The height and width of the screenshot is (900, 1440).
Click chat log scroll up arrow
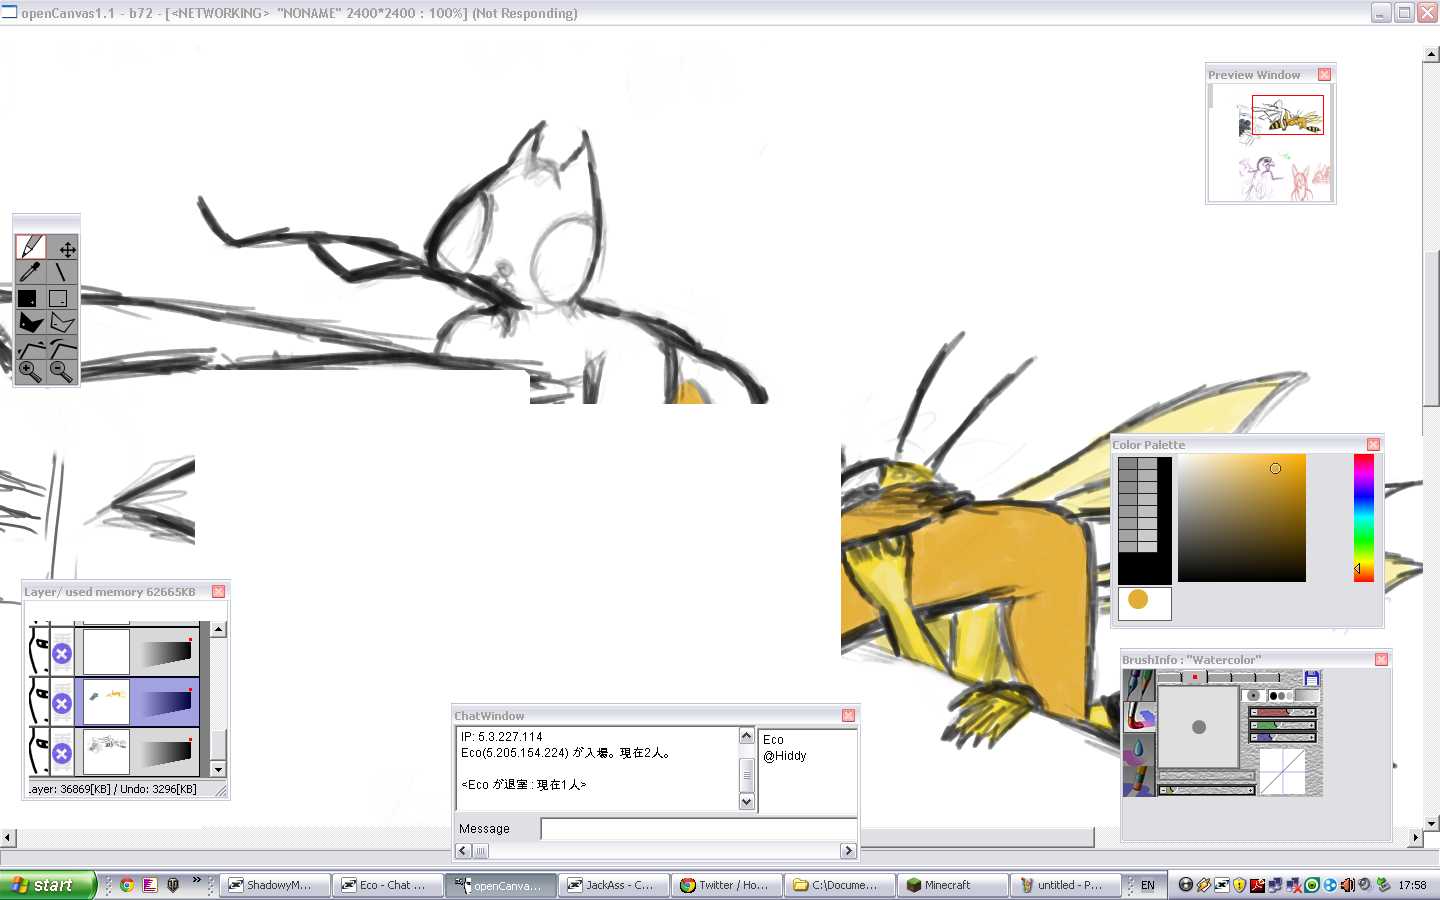click(x=746, y=736)
